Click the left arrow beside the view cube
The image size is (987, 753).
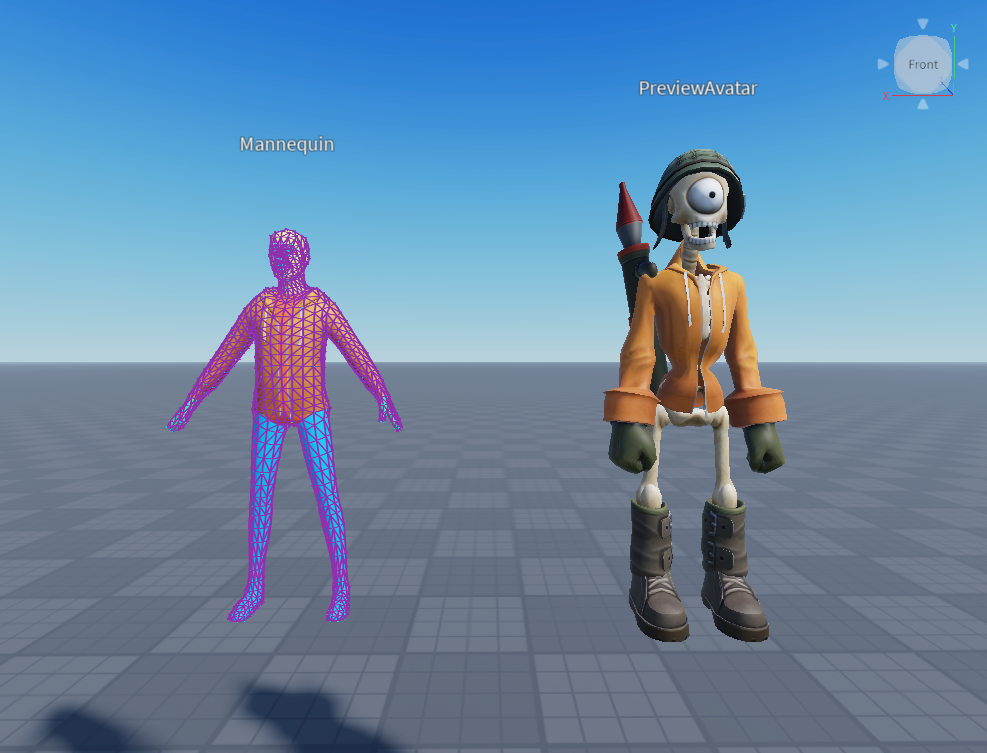click(x=883, y=64)
